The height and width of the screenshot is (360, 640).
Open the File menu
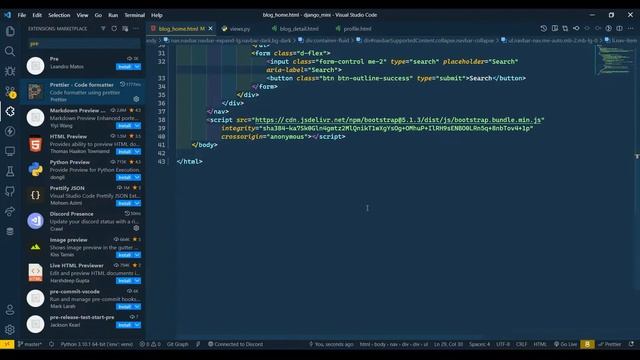coord(22,15)
